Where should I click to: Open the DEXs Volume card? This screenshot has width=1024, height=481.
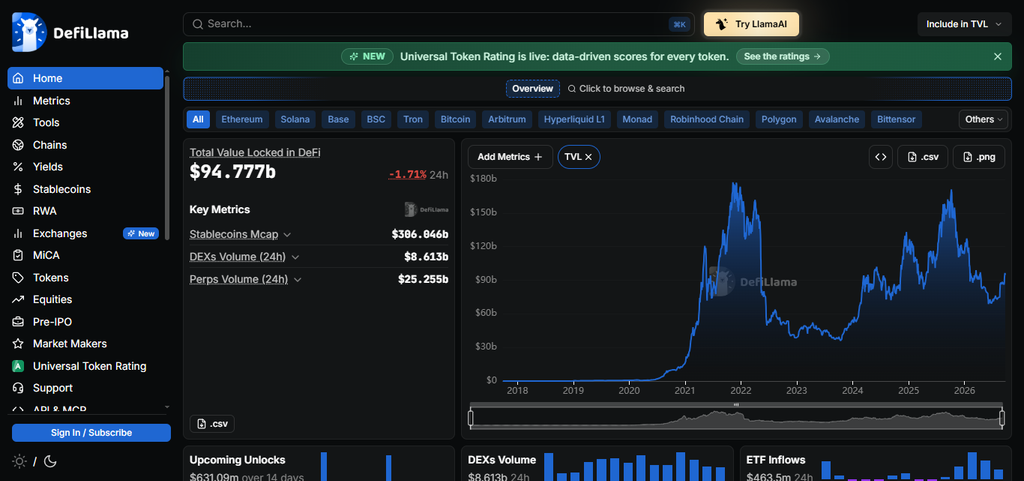597,463
